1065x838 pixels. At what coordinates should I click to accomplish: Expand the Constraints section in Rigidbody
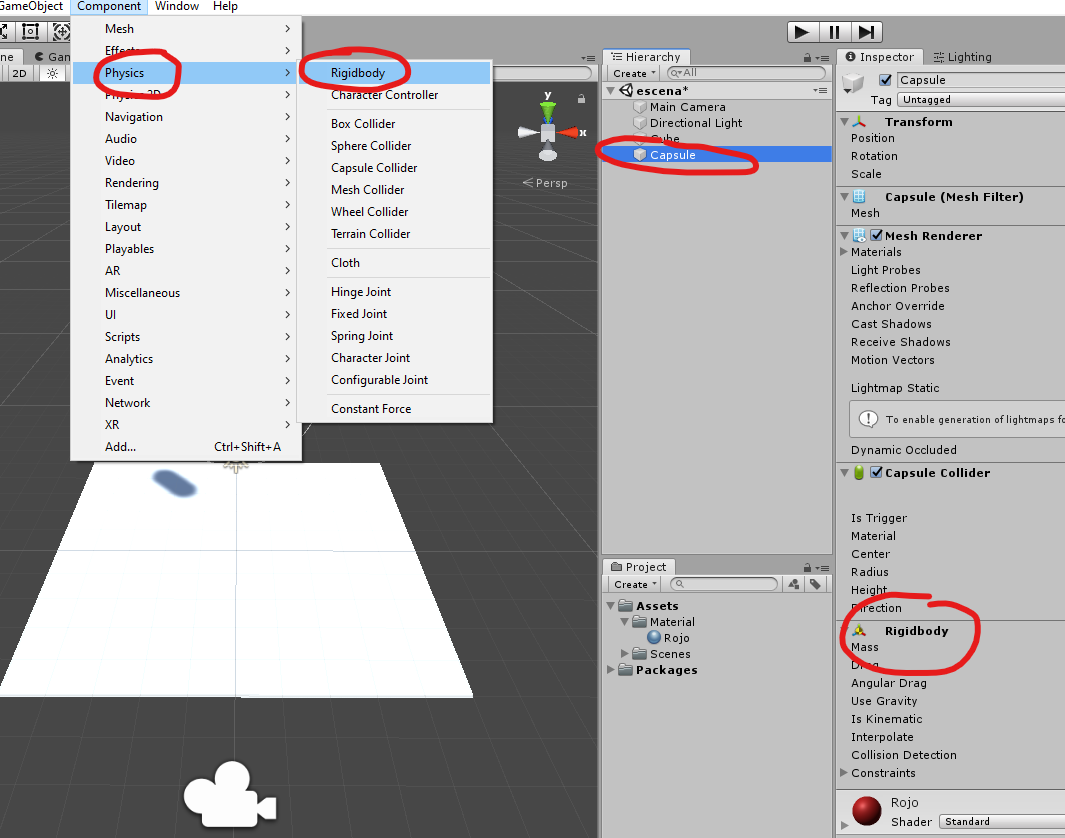point(844,773)
